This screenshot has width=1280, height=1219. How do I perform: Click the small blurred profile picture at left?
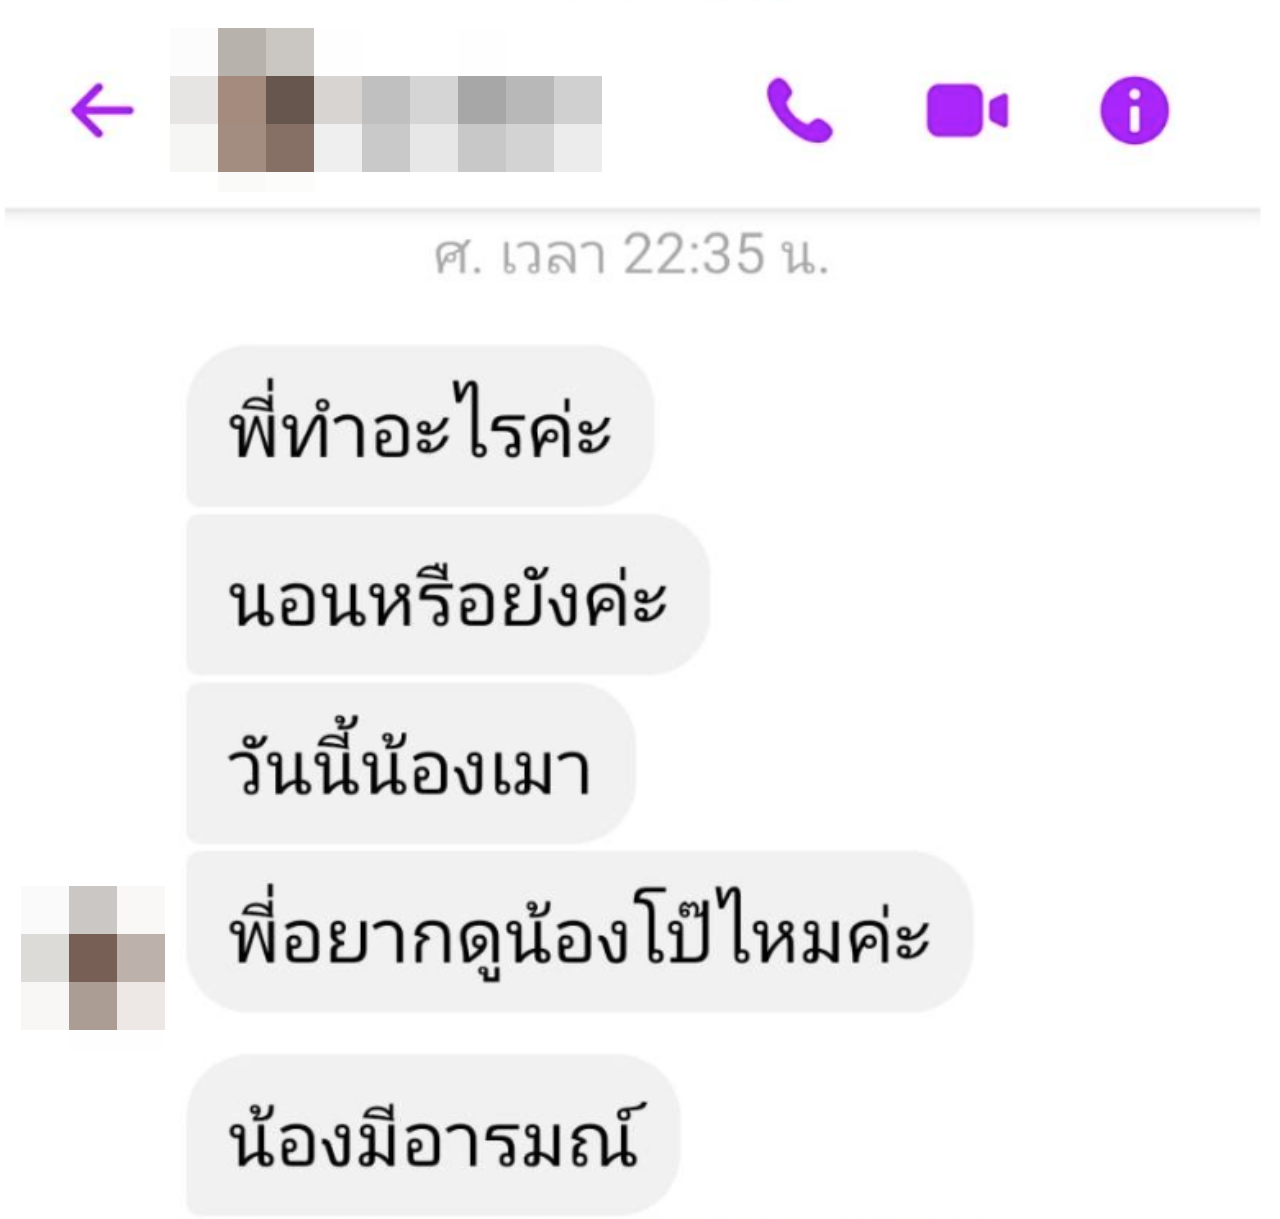tap(93, 957)
